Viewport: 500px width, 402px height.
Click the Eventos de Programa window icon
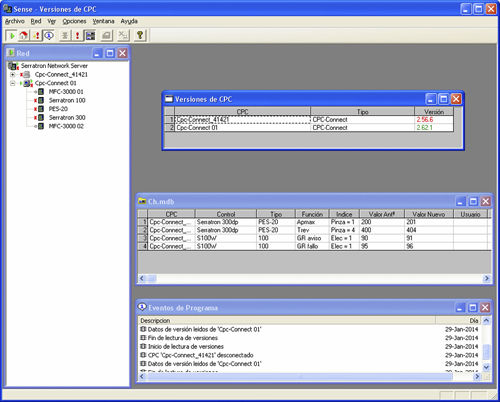pos(142,307)
